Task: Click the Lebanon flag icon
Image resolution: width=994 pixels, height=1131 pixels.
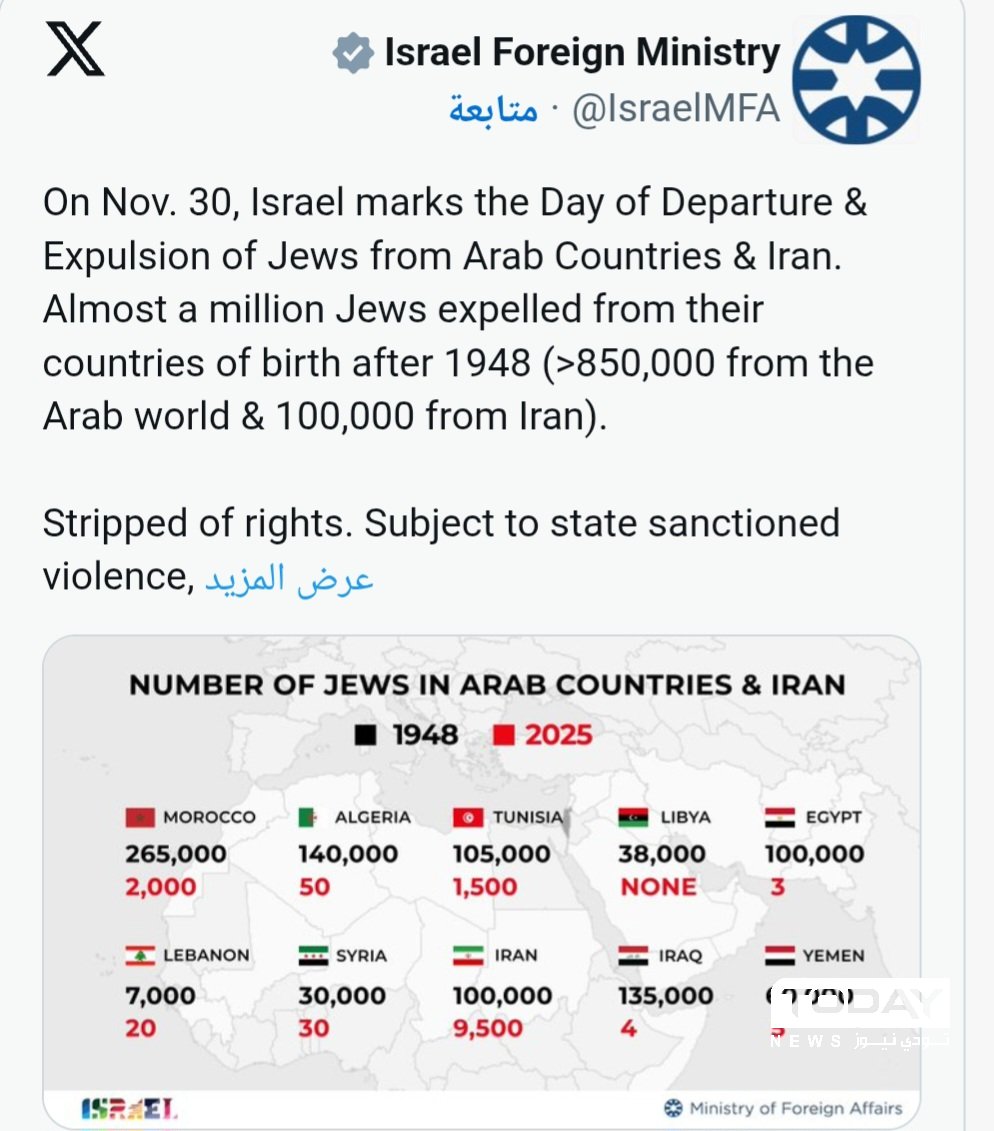Action: point(140,955)
